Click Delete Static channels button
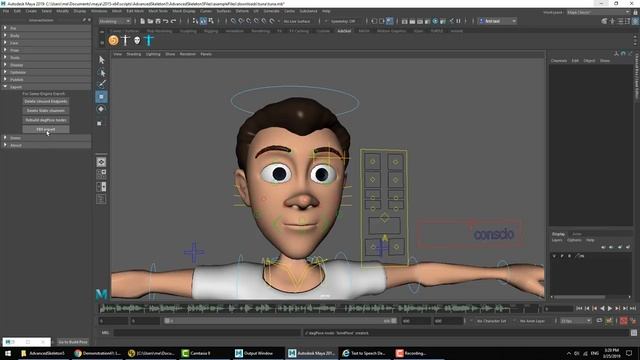 coord(46,111)
